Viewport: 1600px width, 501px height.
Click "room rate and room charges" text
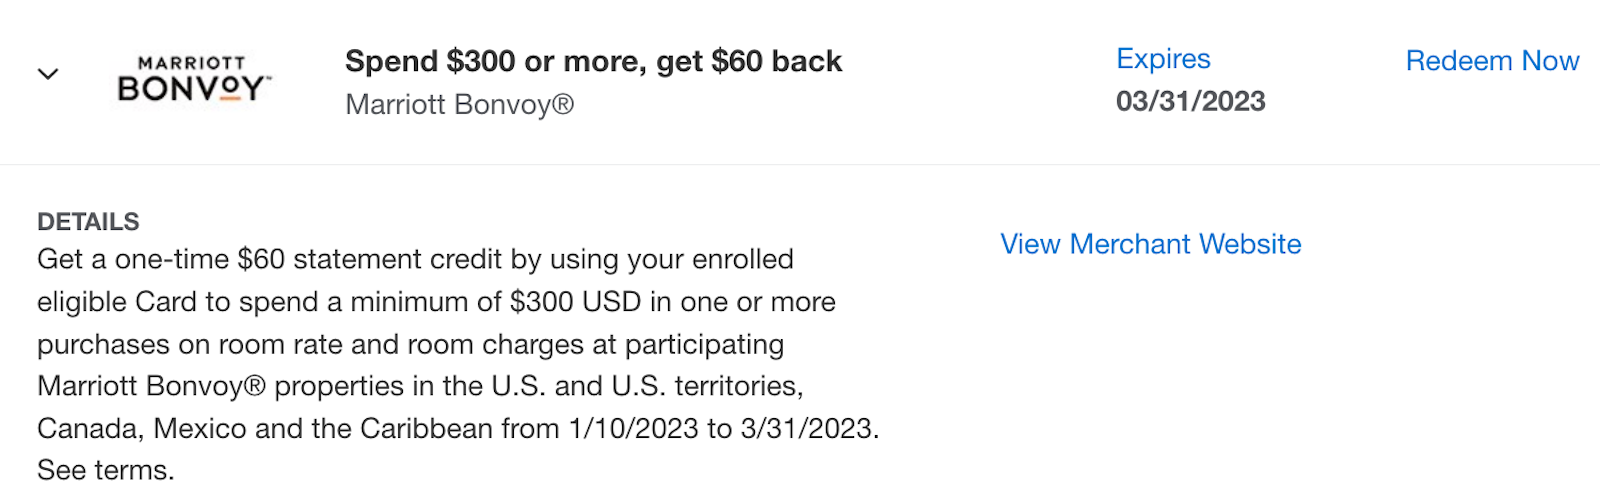(395, 345)
